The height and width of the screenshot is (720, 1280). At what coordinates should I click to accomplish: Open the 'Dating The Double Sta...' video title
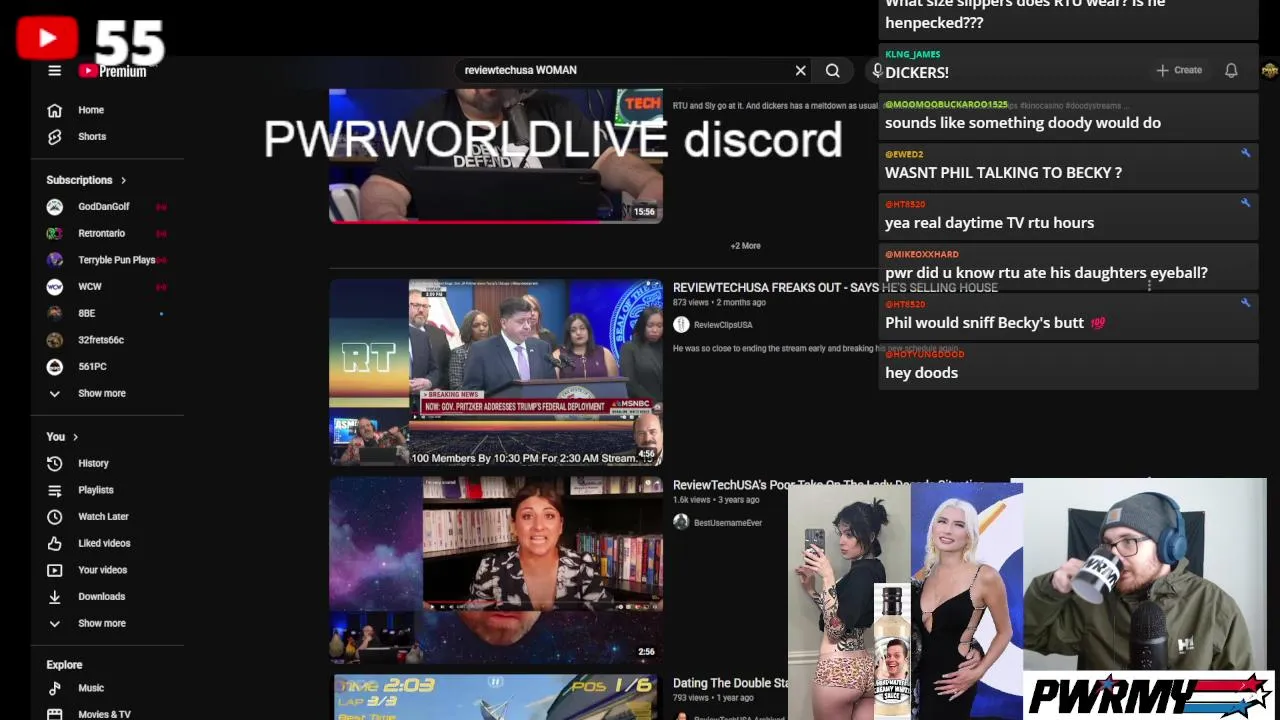[x=730, y=683]
